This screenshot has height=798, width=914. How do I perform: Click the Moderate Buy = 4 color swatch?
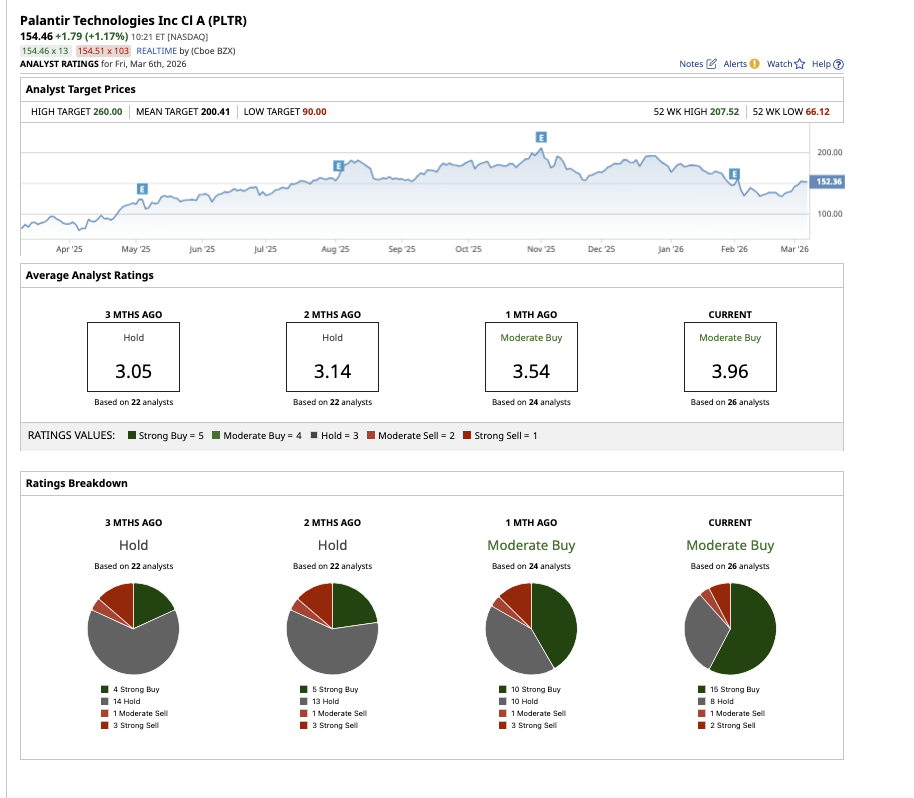coord(216,435)
